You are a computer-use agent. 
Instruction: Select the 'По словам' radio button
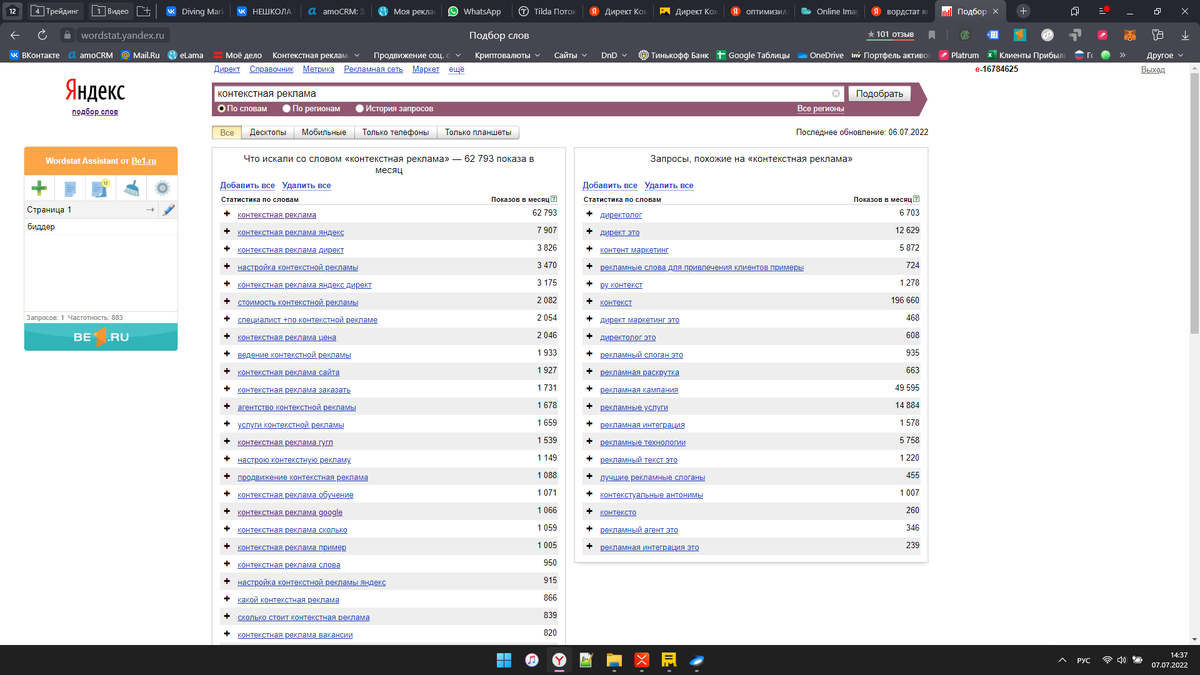222,108
